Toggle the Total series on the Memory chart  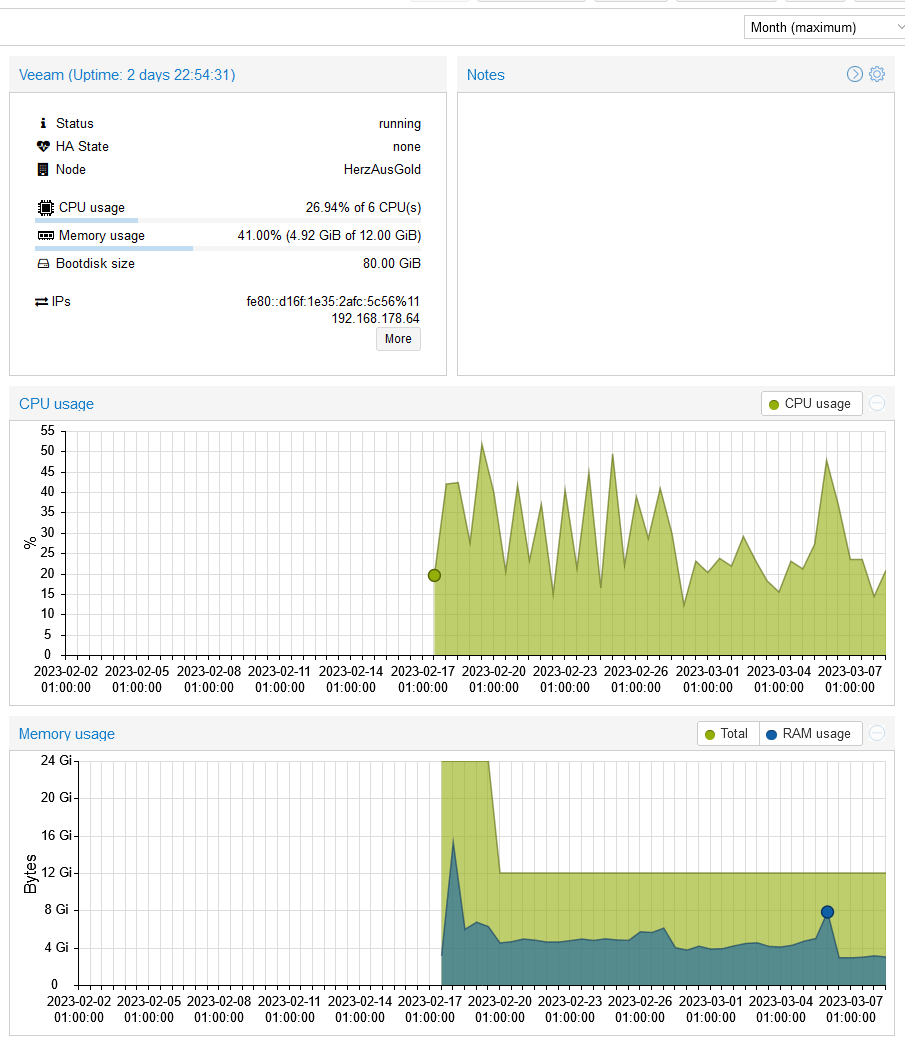728,733
